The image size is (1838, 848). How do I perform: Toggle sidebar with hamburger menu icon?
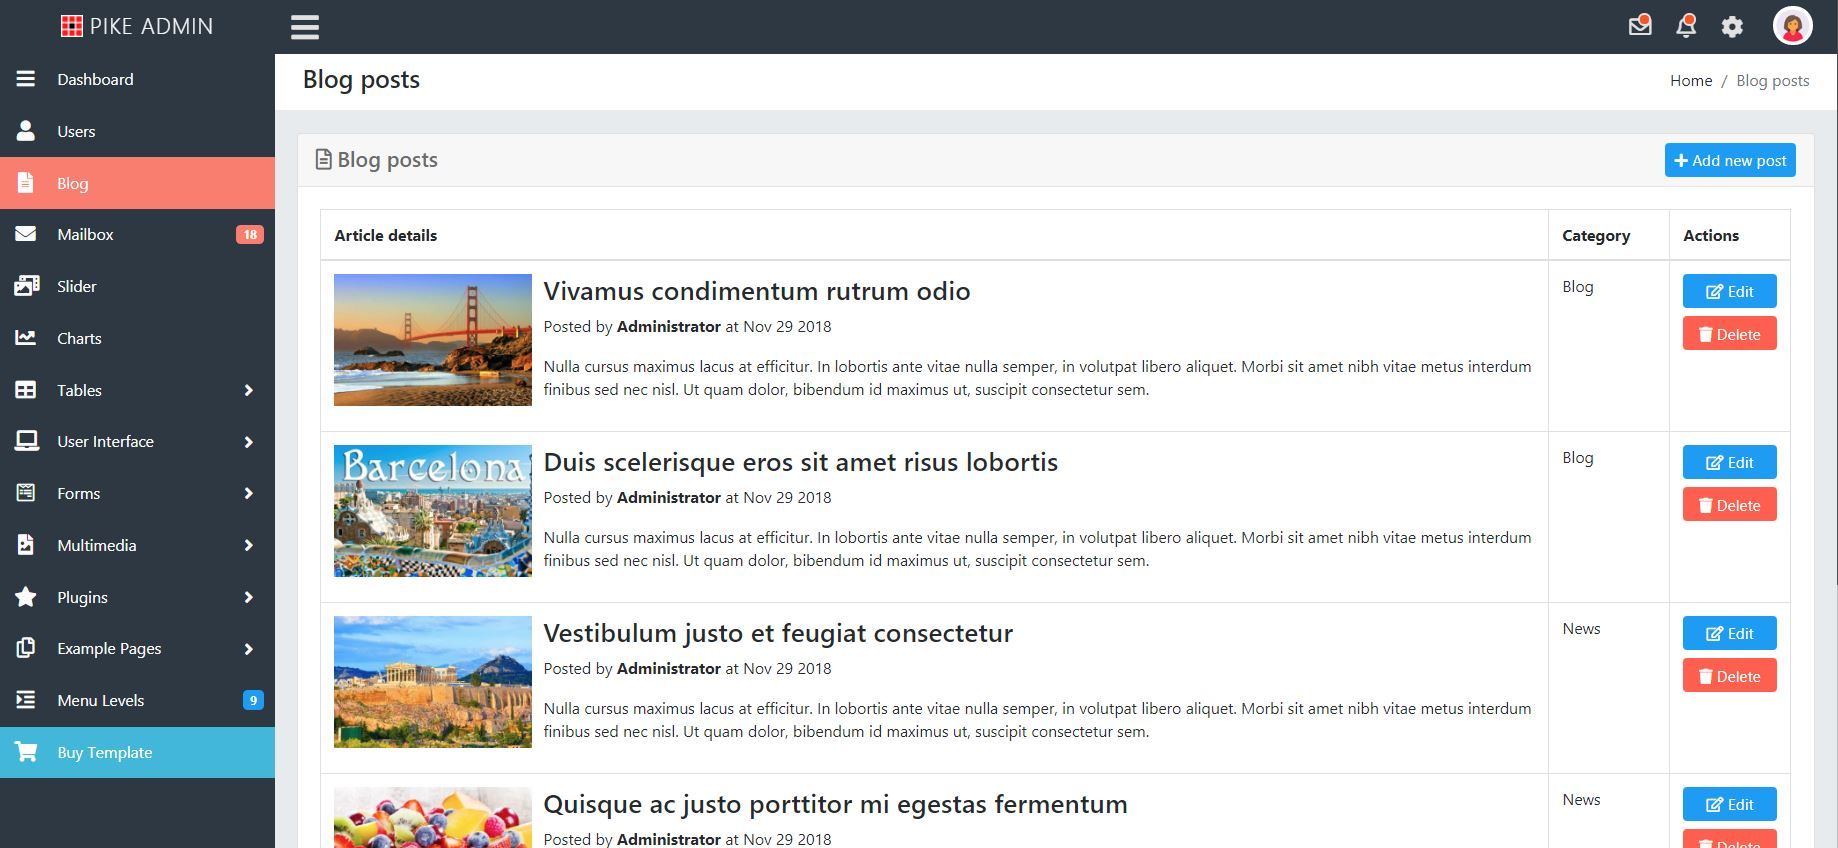[305, 27]
